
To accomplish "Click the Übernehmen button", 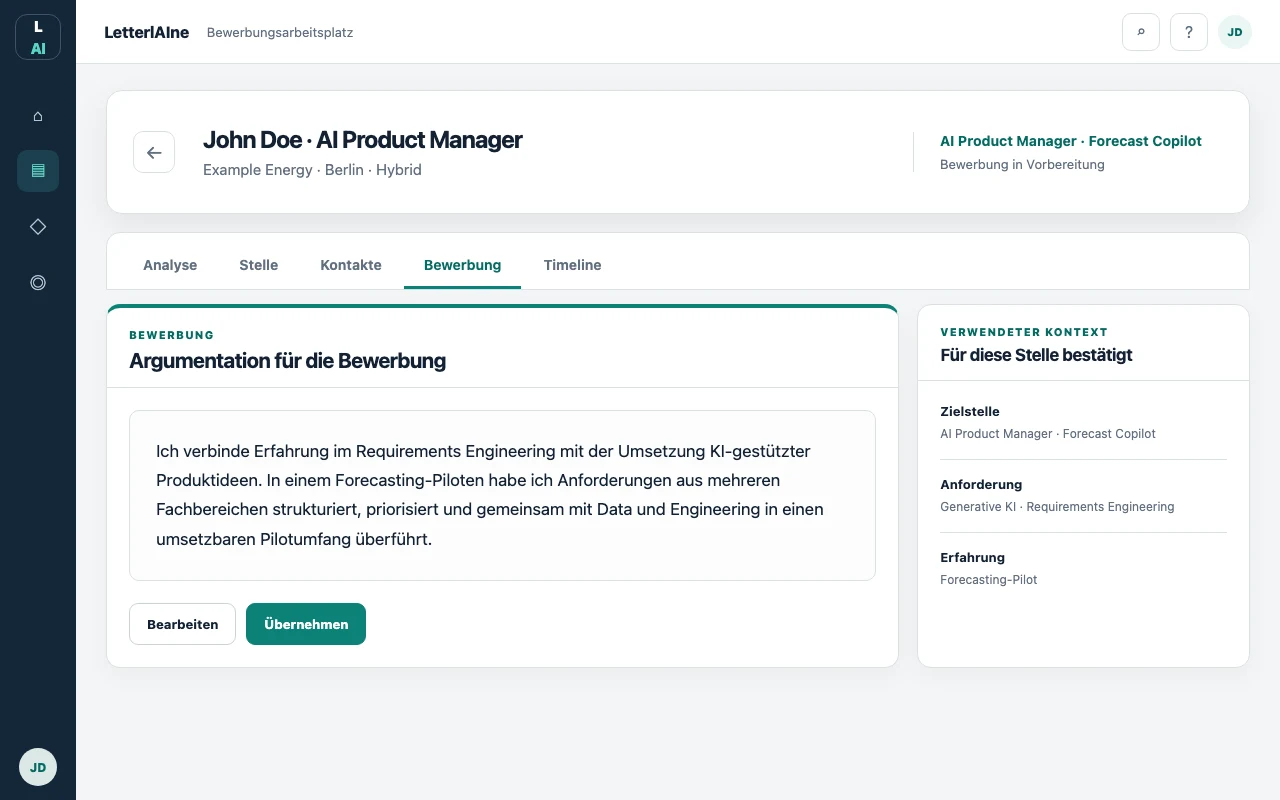I will 306,624.
